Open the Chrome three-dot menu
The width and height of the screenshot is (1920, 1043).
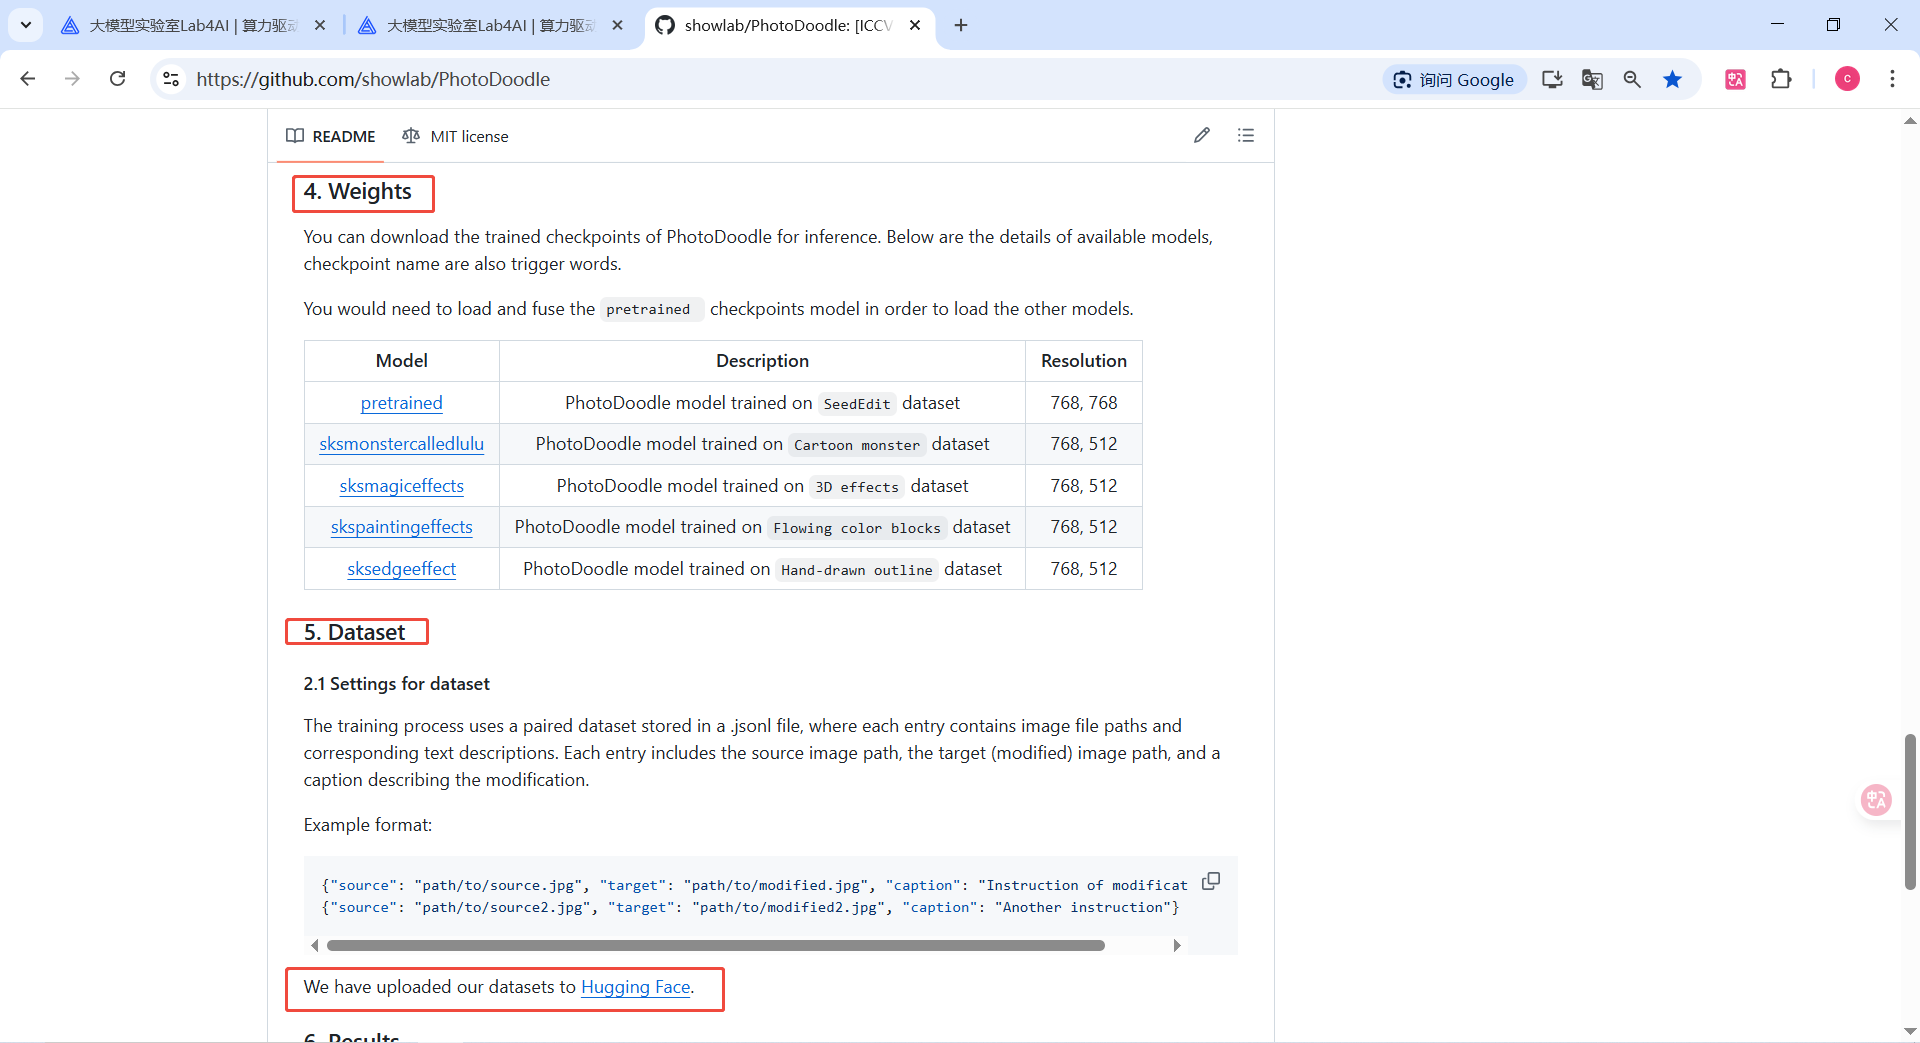click(x=1892, y=79)
